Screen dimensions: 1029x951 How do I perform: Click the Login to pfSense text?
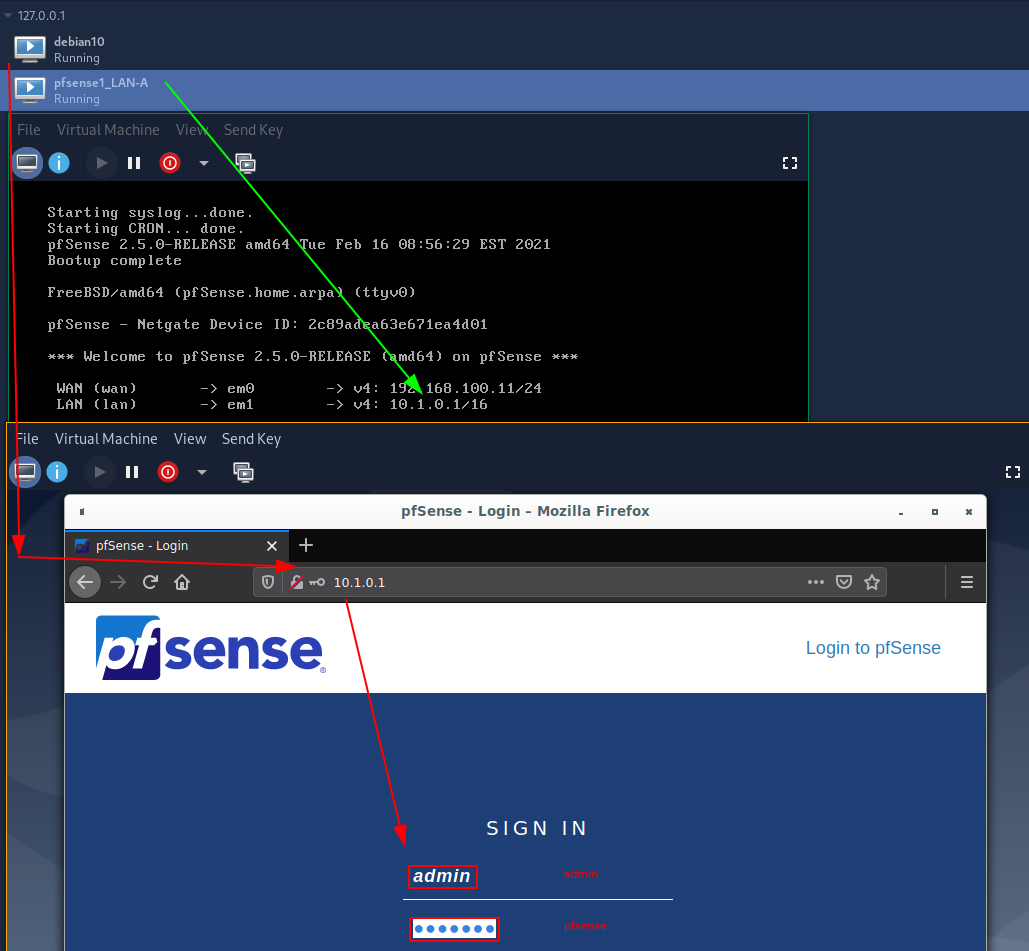873,648
